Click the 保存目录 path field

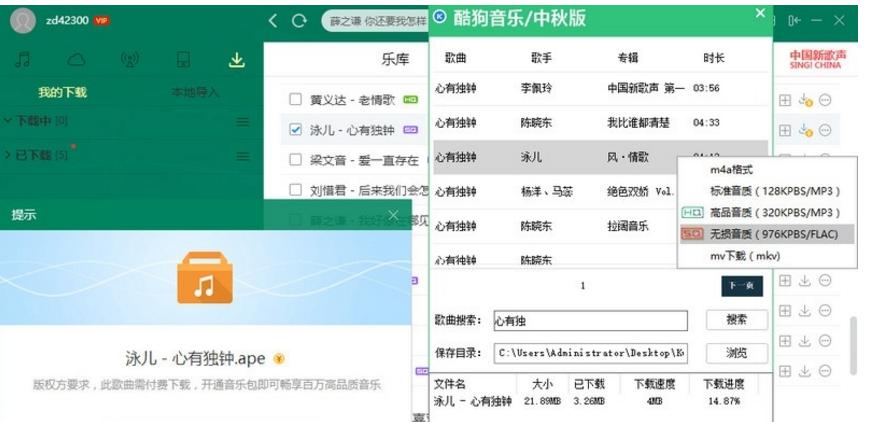point(591,353)
